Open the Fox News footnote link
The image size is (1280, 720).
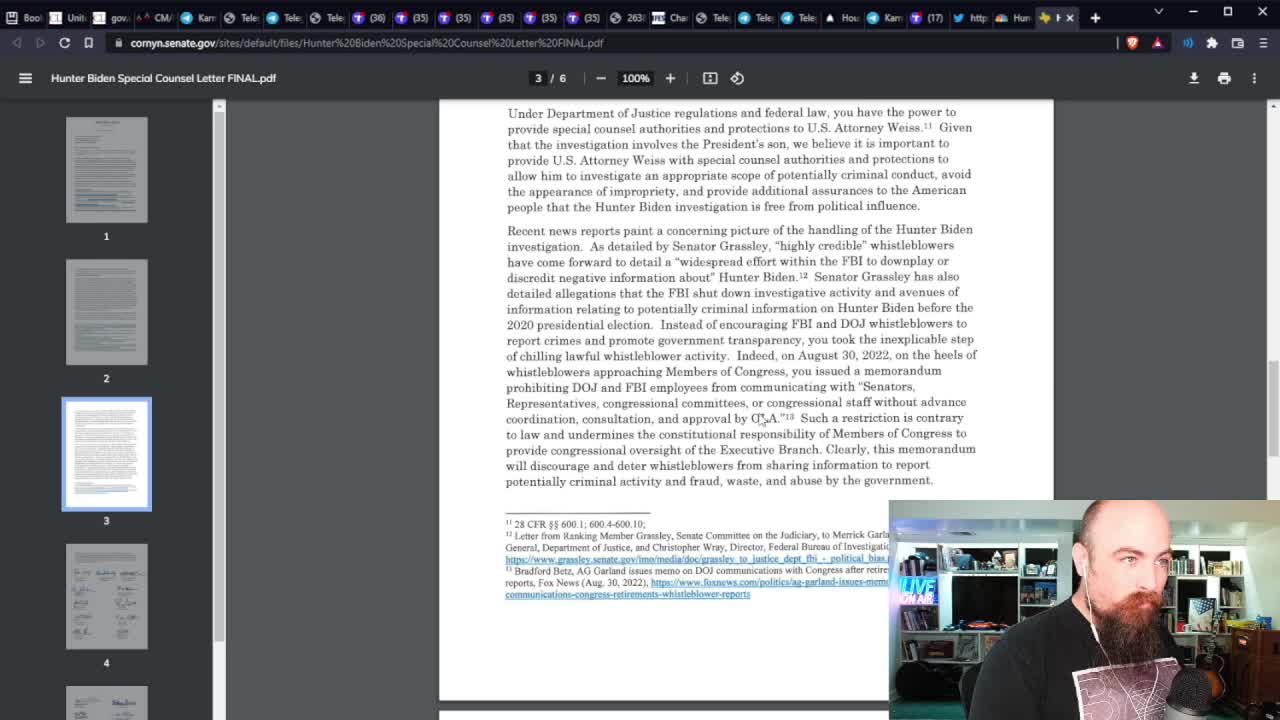click(x=768, y=582)
